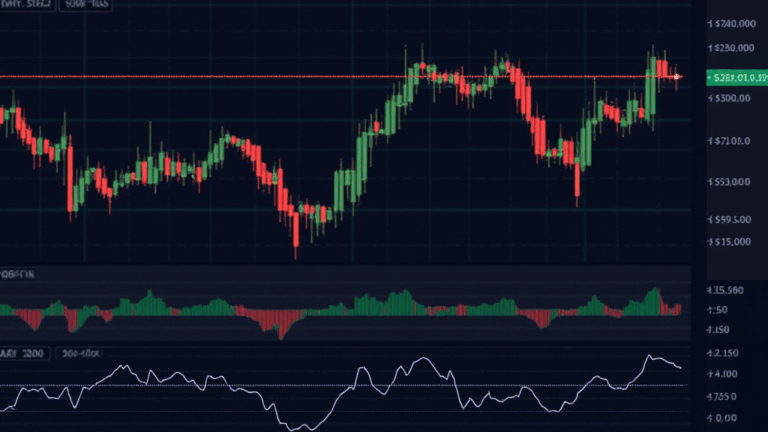Click the $15,000 price axis label

point(729,242)
